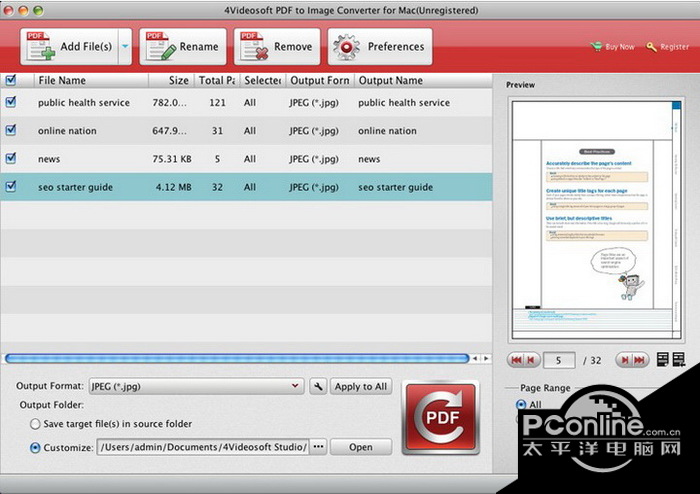Select the Customize radio button

point(35,448)
